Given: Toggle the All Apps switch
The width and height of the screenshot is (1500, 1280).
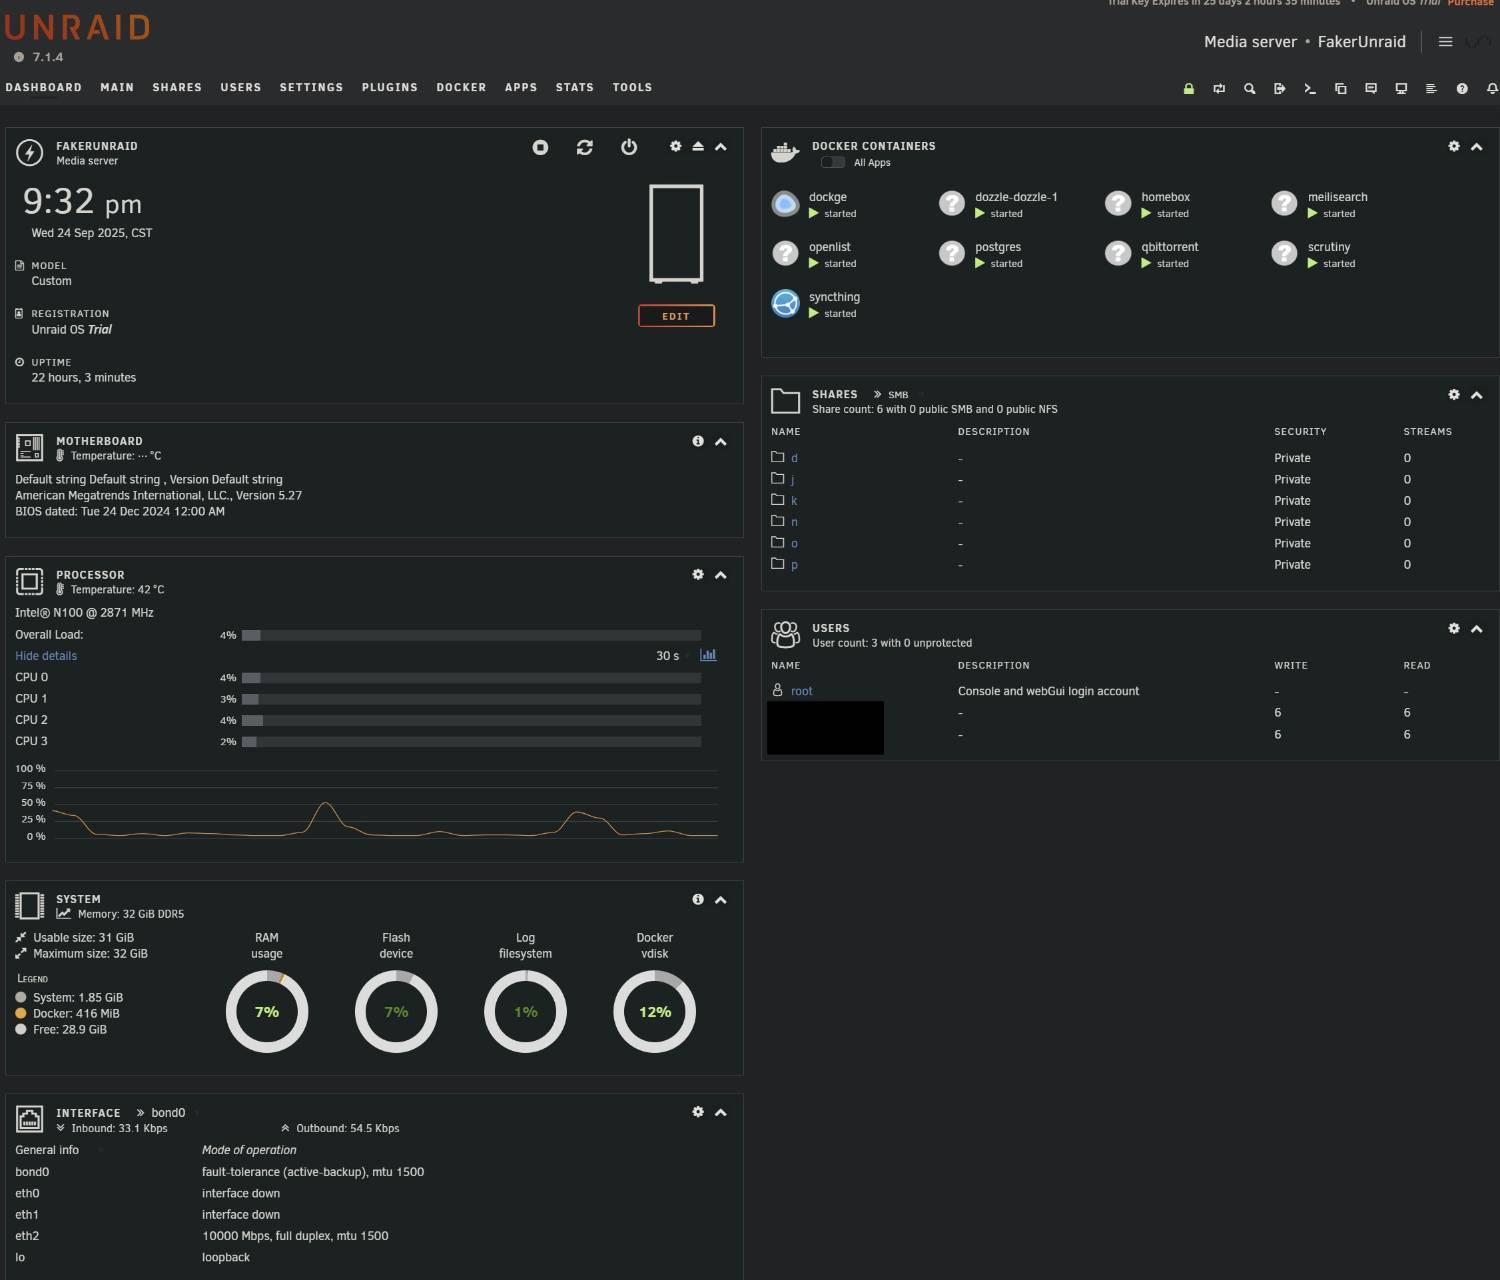Looking at the screenshot, I should point(833,162).
